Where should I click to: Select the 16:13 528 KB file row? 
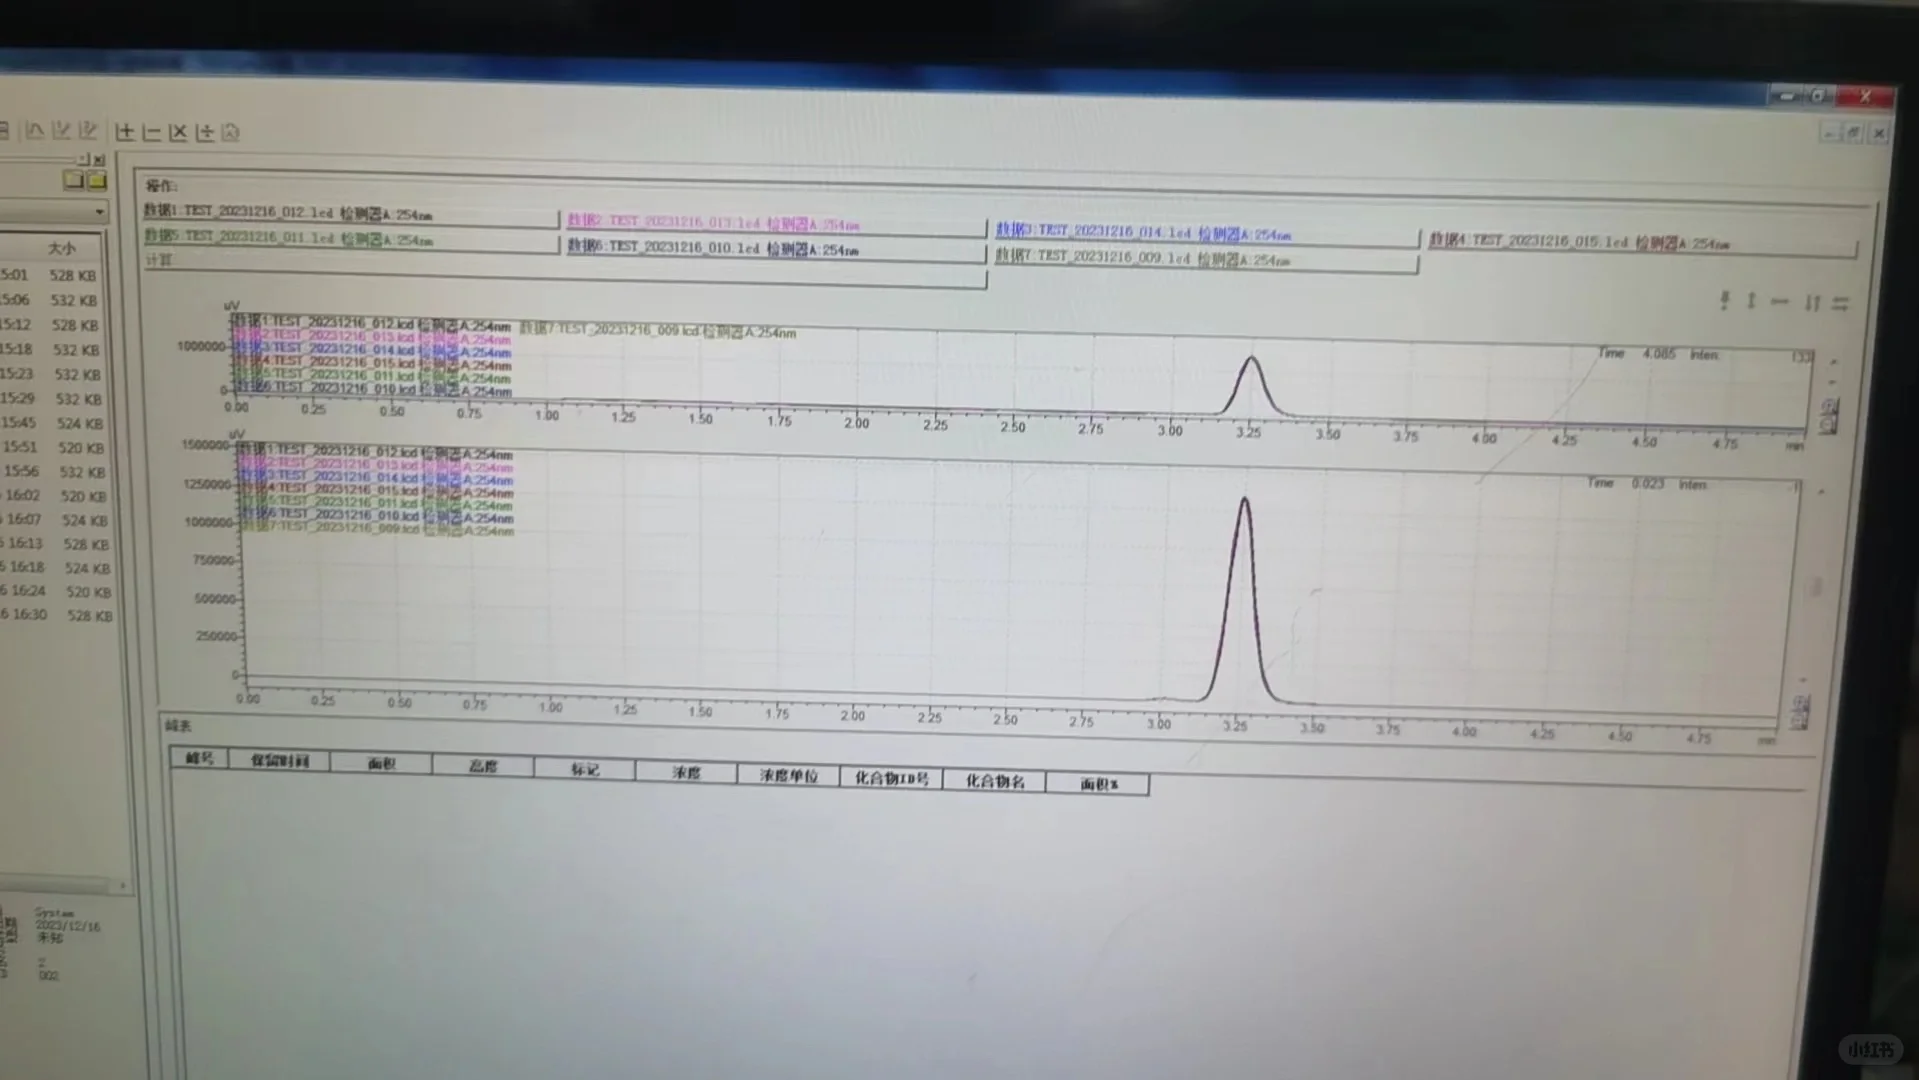(55, 544)
